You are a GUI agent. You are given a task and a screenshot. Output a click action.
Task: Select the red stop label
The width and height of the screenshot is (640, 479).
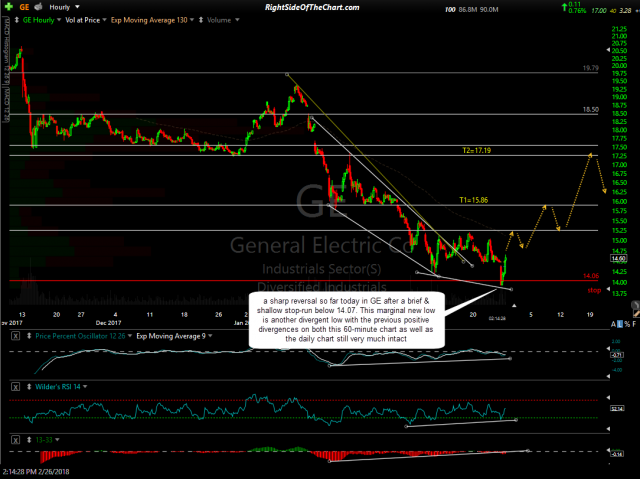[x=594, y=290]
